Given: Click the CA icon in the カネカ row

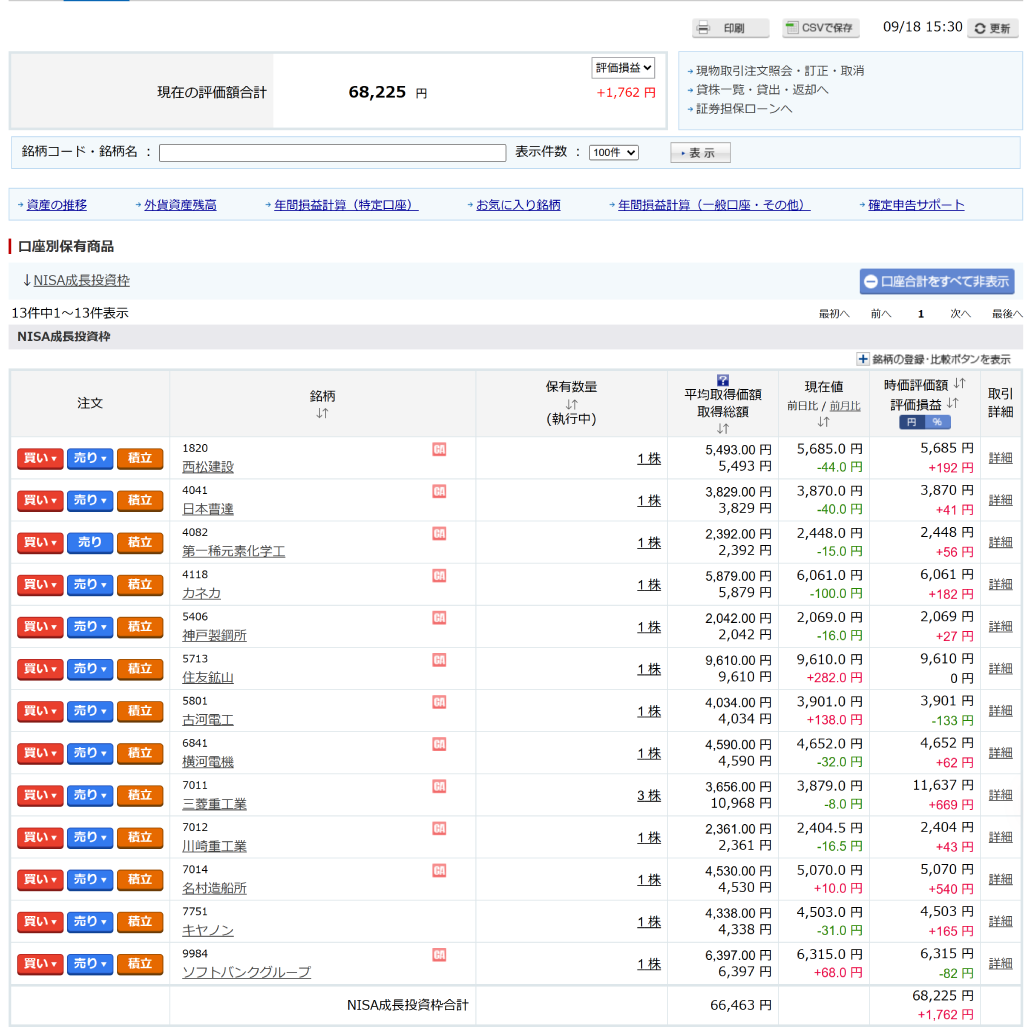Looking at the screenshot, I should 439,576.
